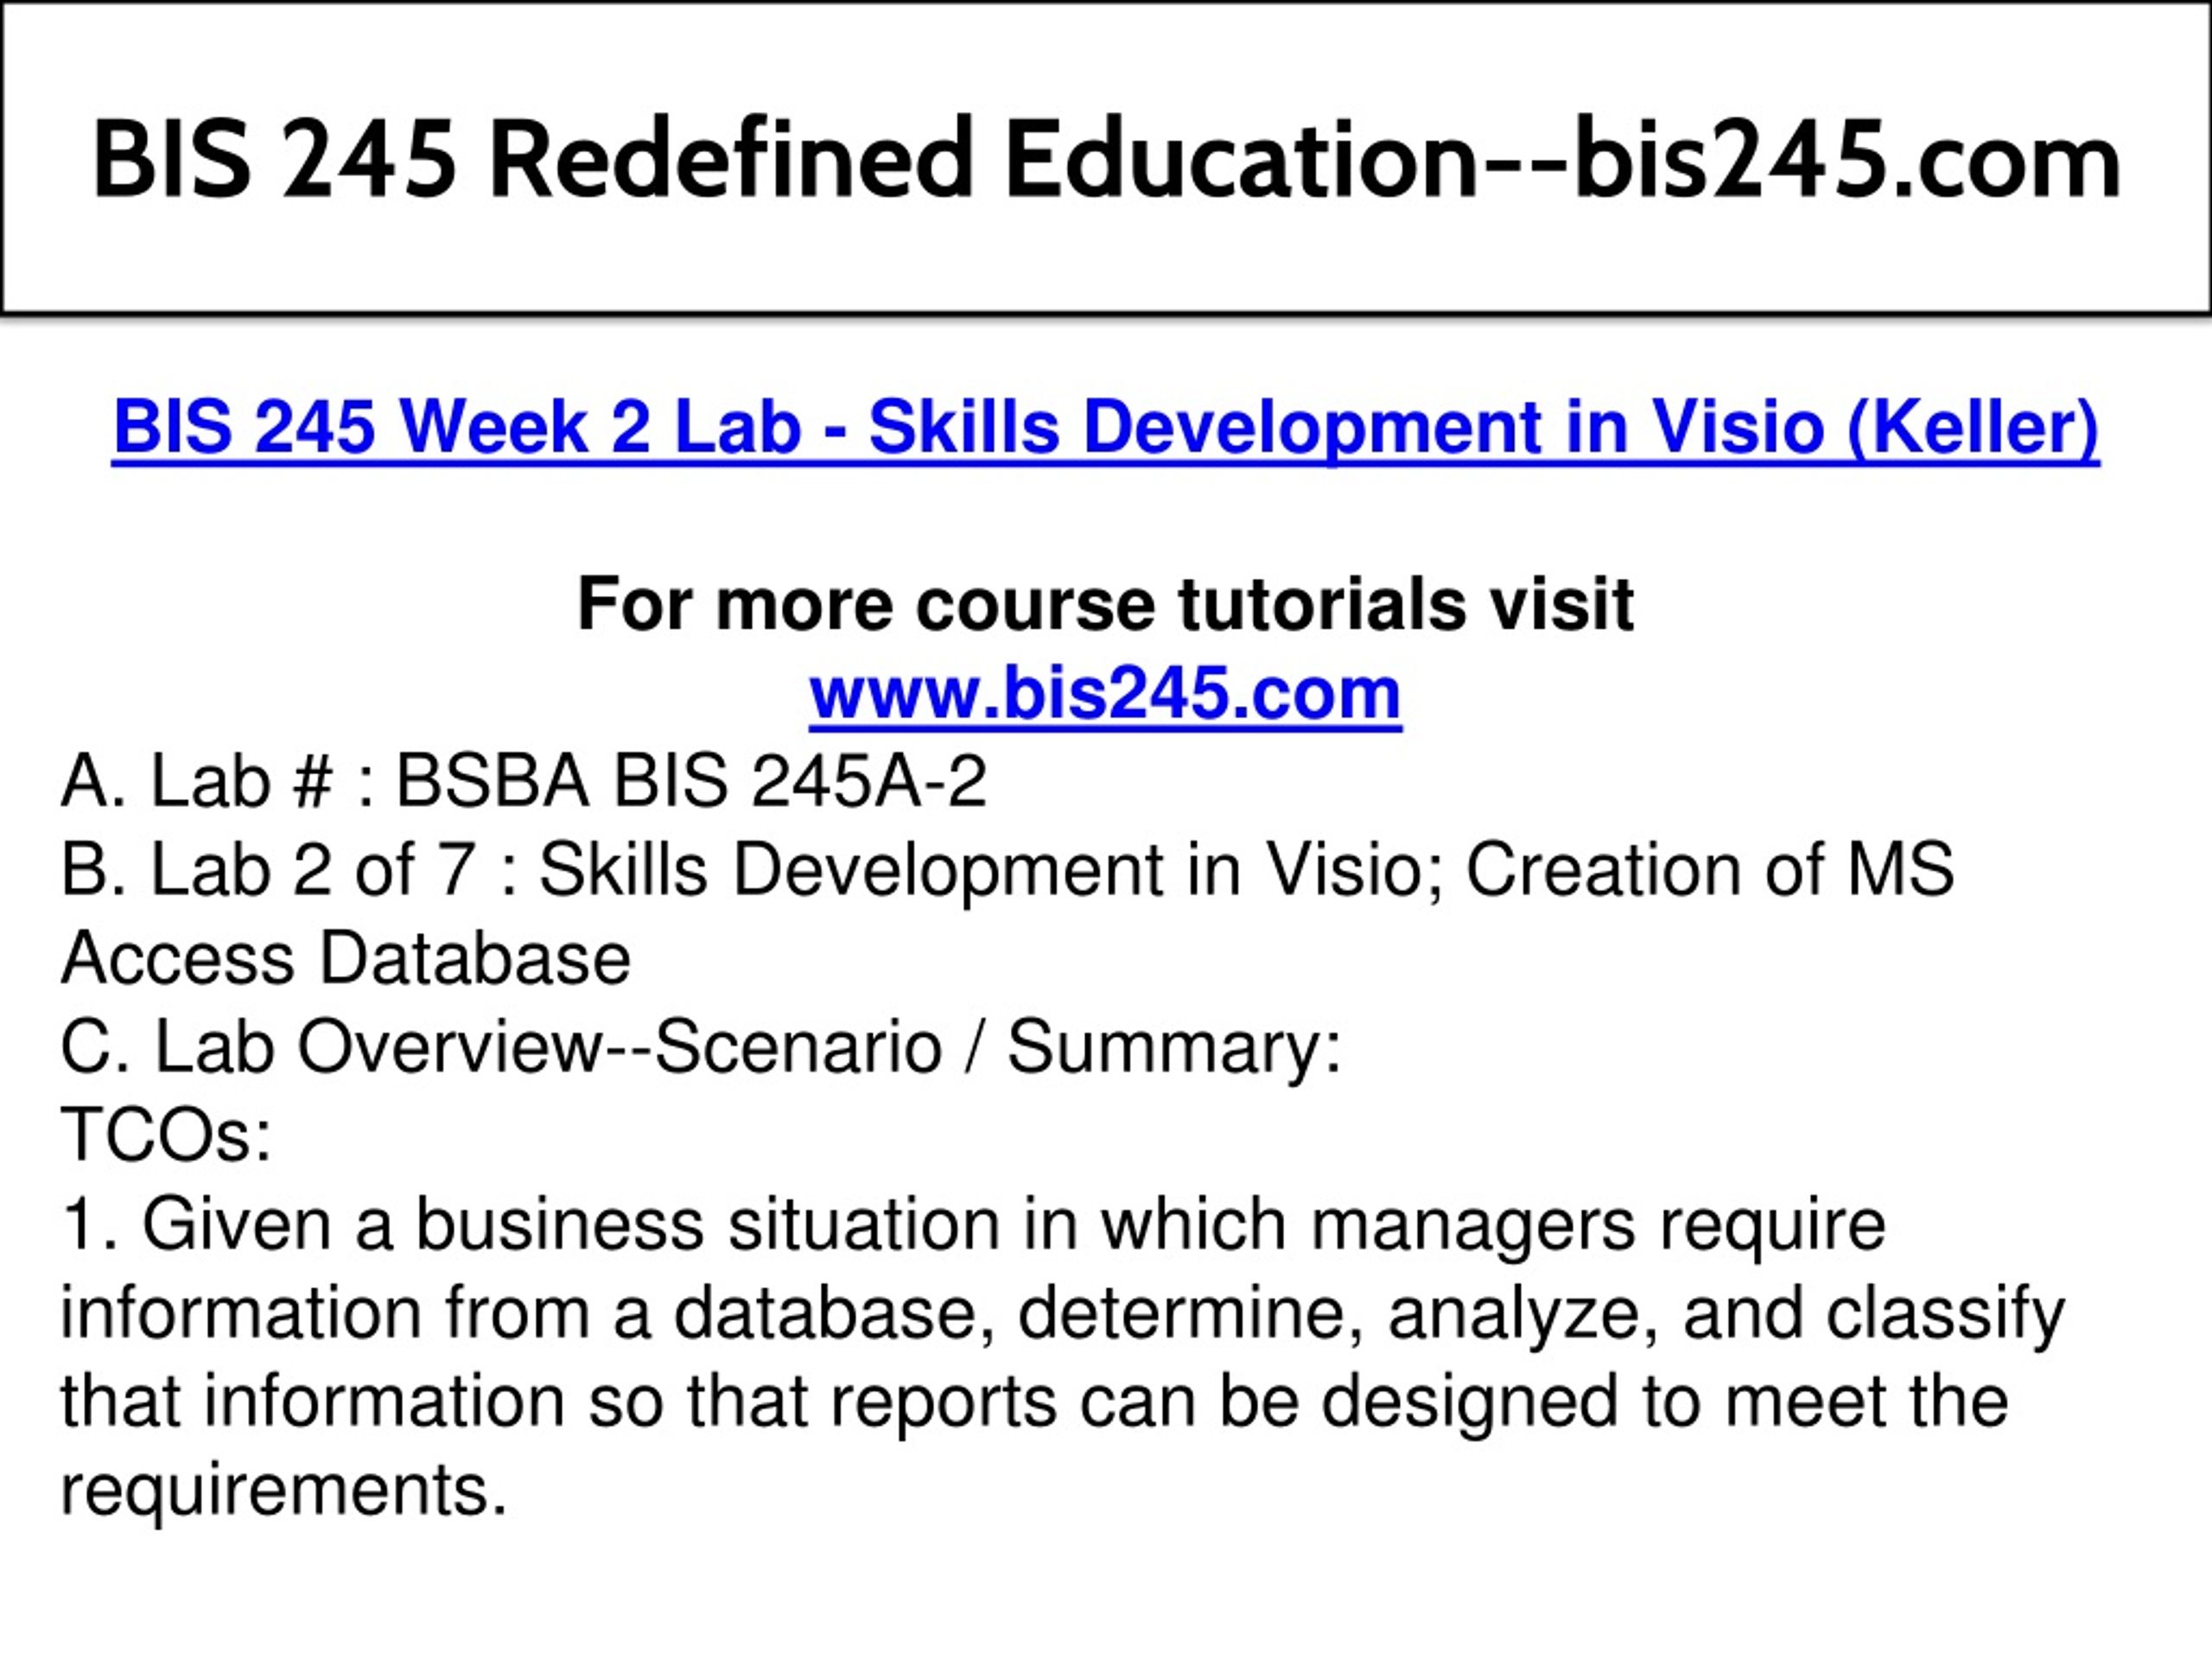
Task: Click 'managers require' in the numbered paragraph
Action: click(1598, 1227)
